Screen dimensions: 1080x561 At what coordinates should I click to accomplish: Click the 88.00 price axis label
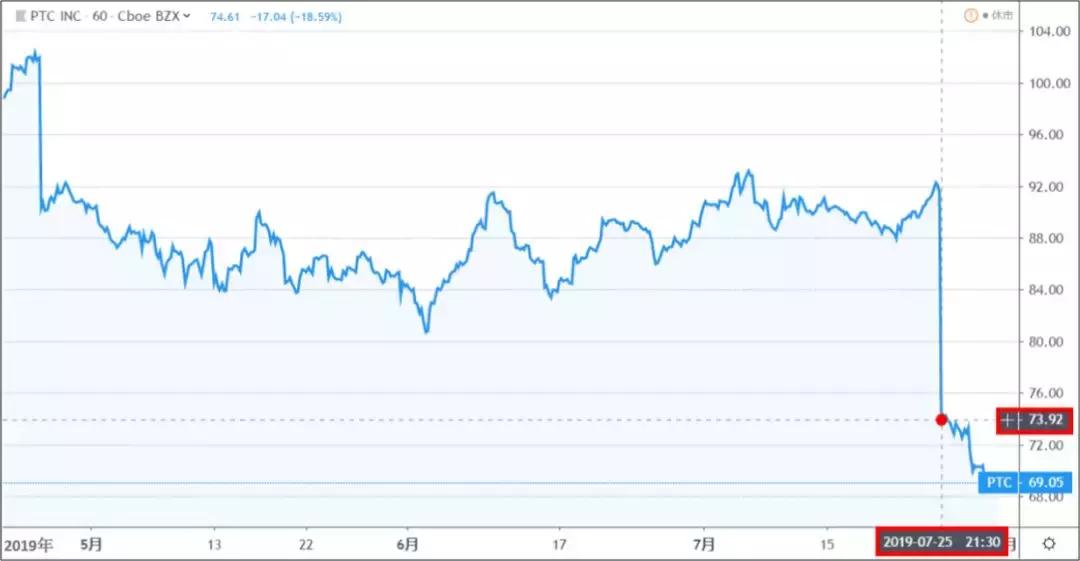[x=1046, y=238]
